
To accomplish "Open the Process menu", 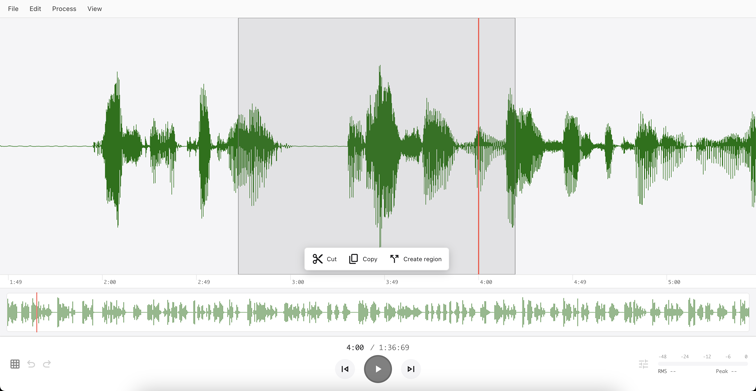I will pos(64,9).
